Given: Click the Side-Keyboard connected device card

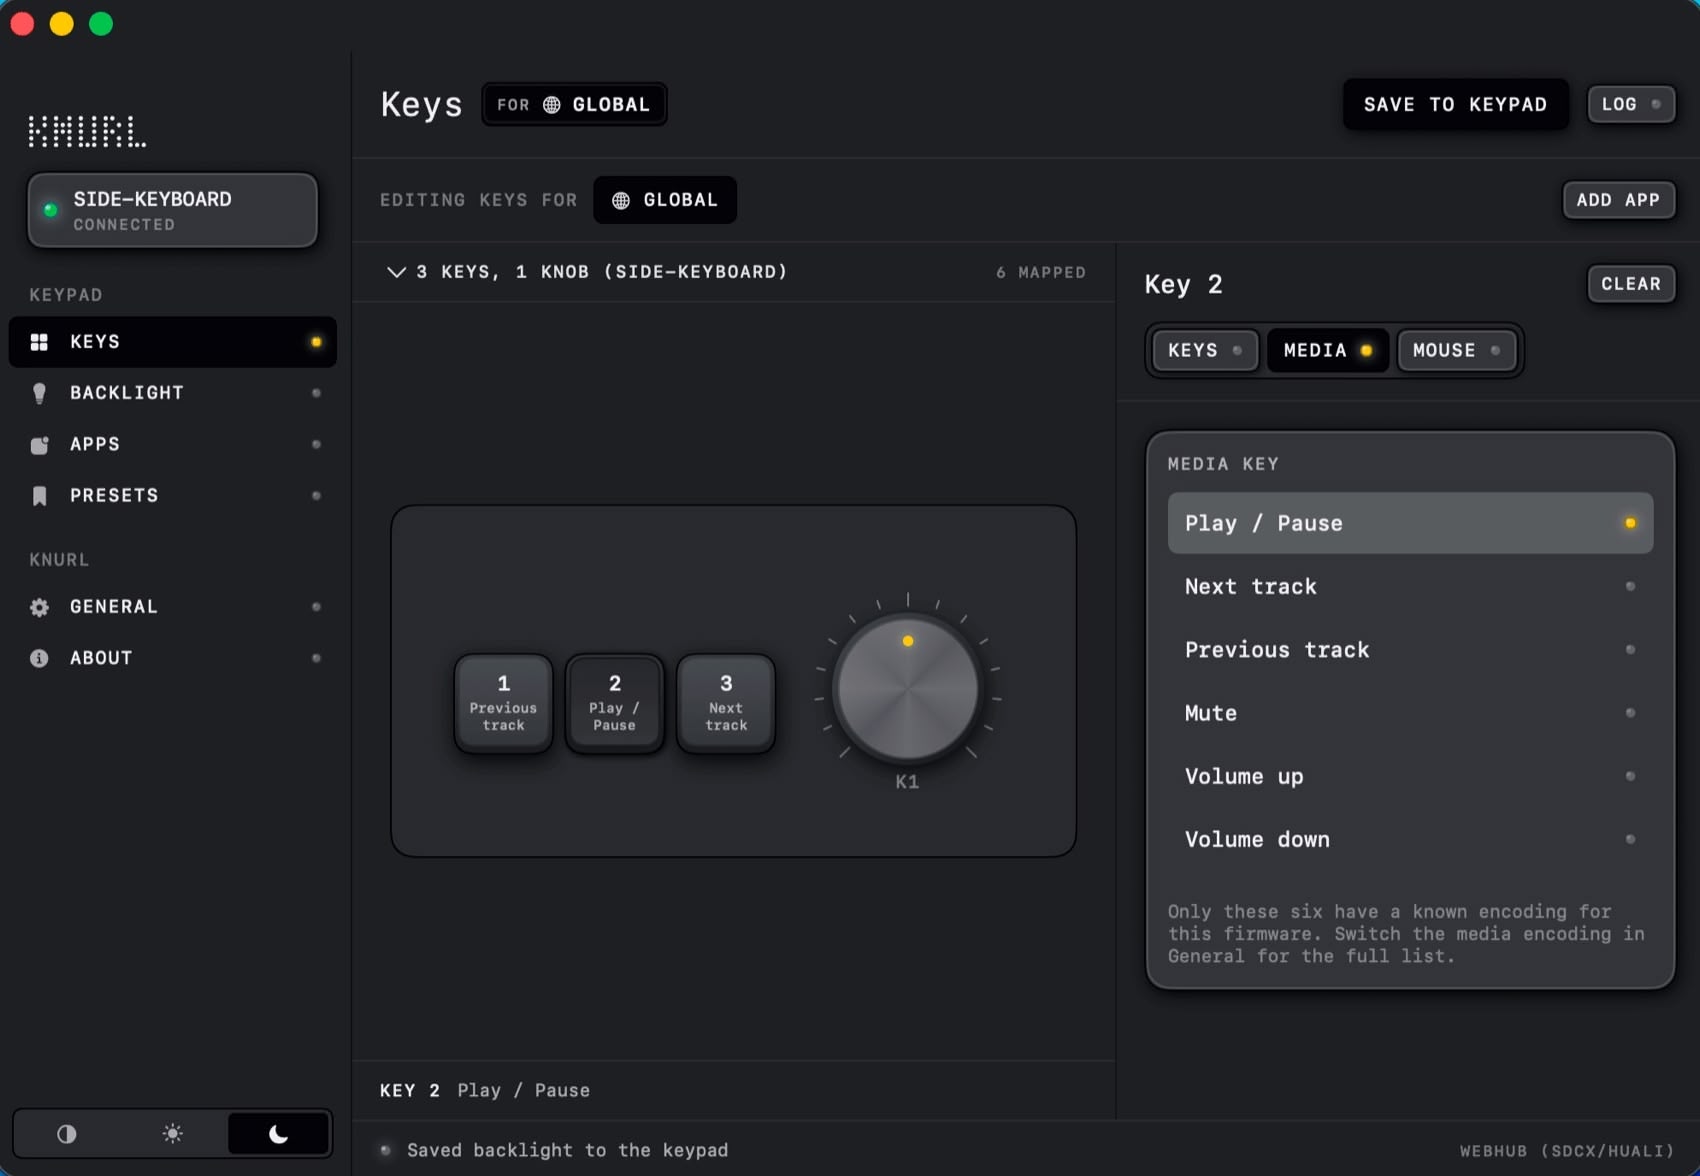Looking at the screenshot, I should (172, 210).
